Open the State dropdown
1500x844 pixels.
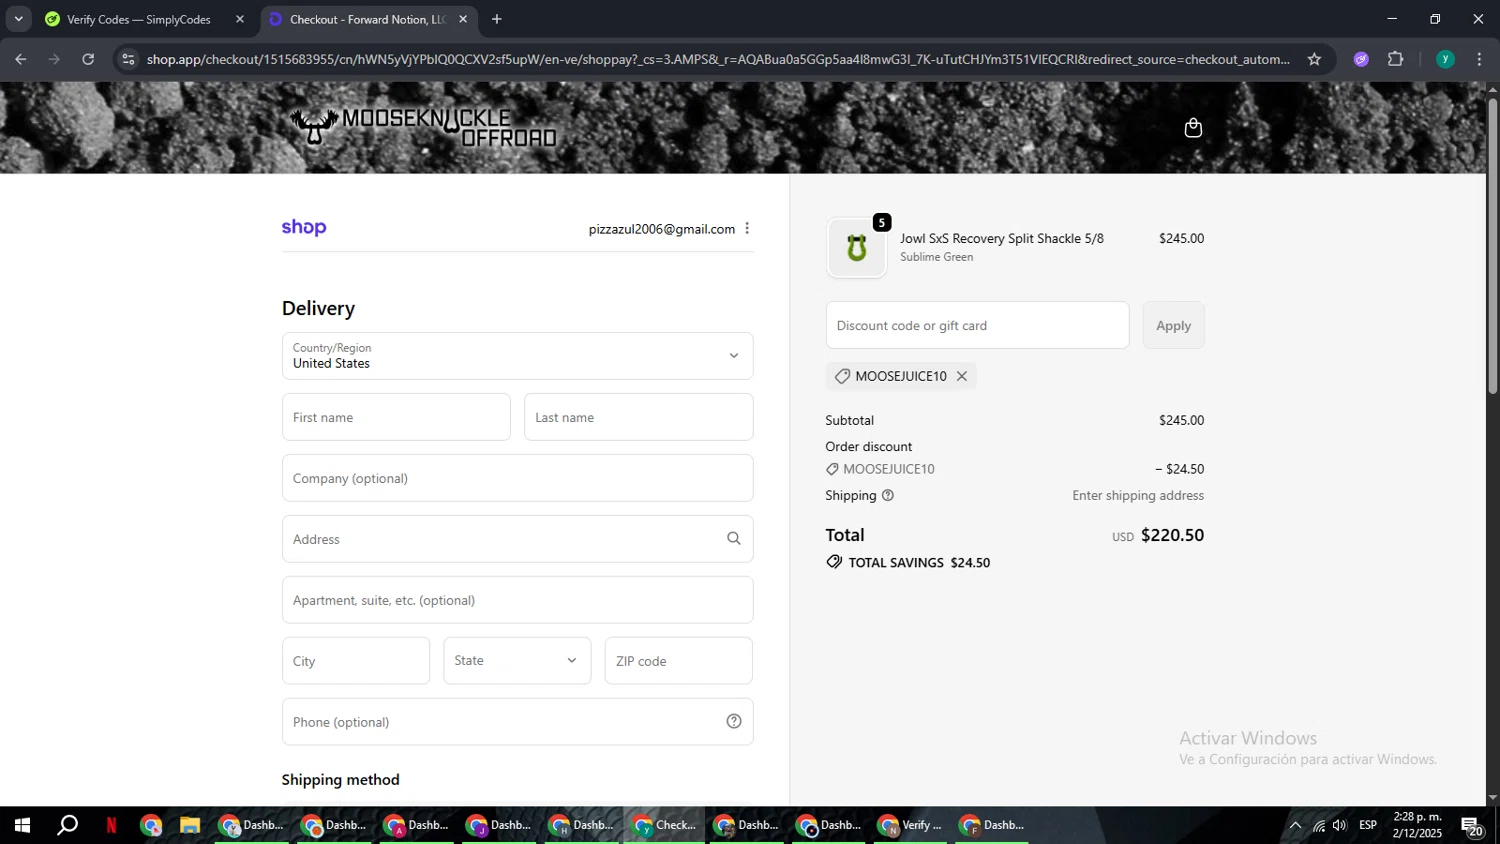pos(517,661)
